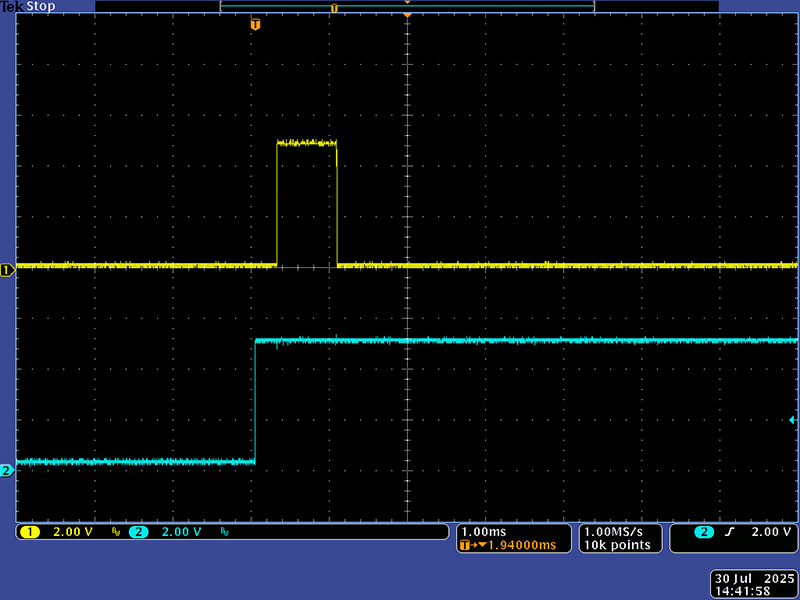
Task: Click the trigger source channel 2 badge
Action: point(704,532)
